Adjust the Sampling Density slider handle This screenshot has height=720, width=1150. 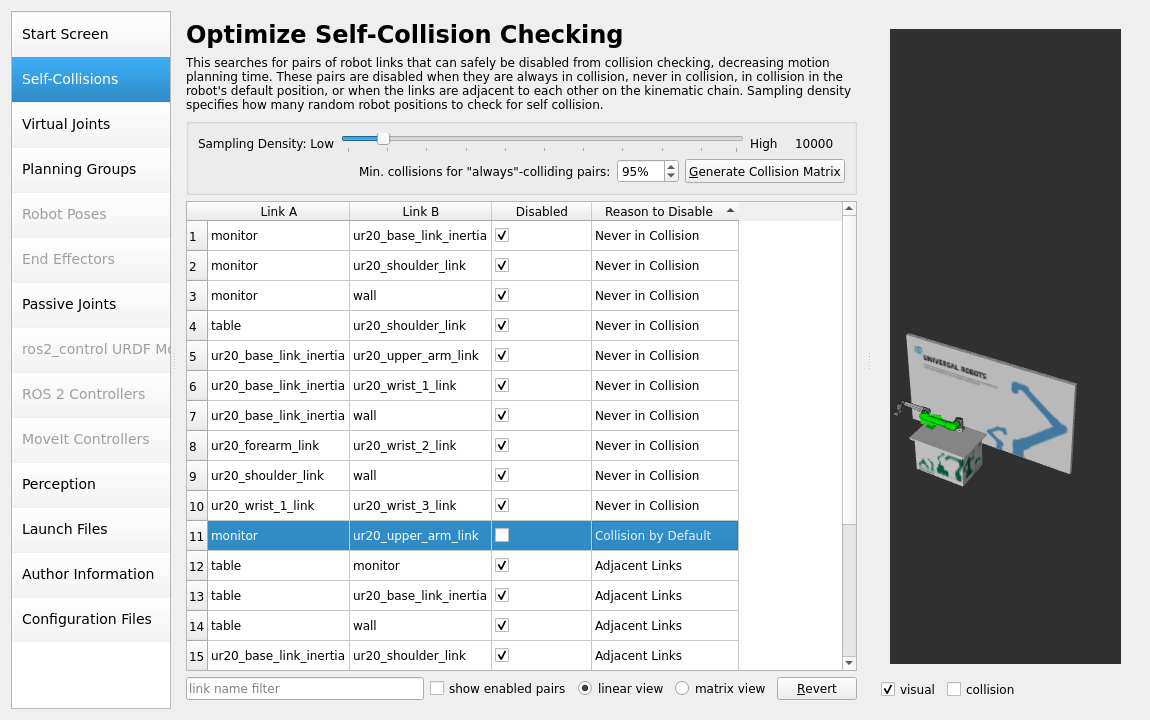[383, 139]
